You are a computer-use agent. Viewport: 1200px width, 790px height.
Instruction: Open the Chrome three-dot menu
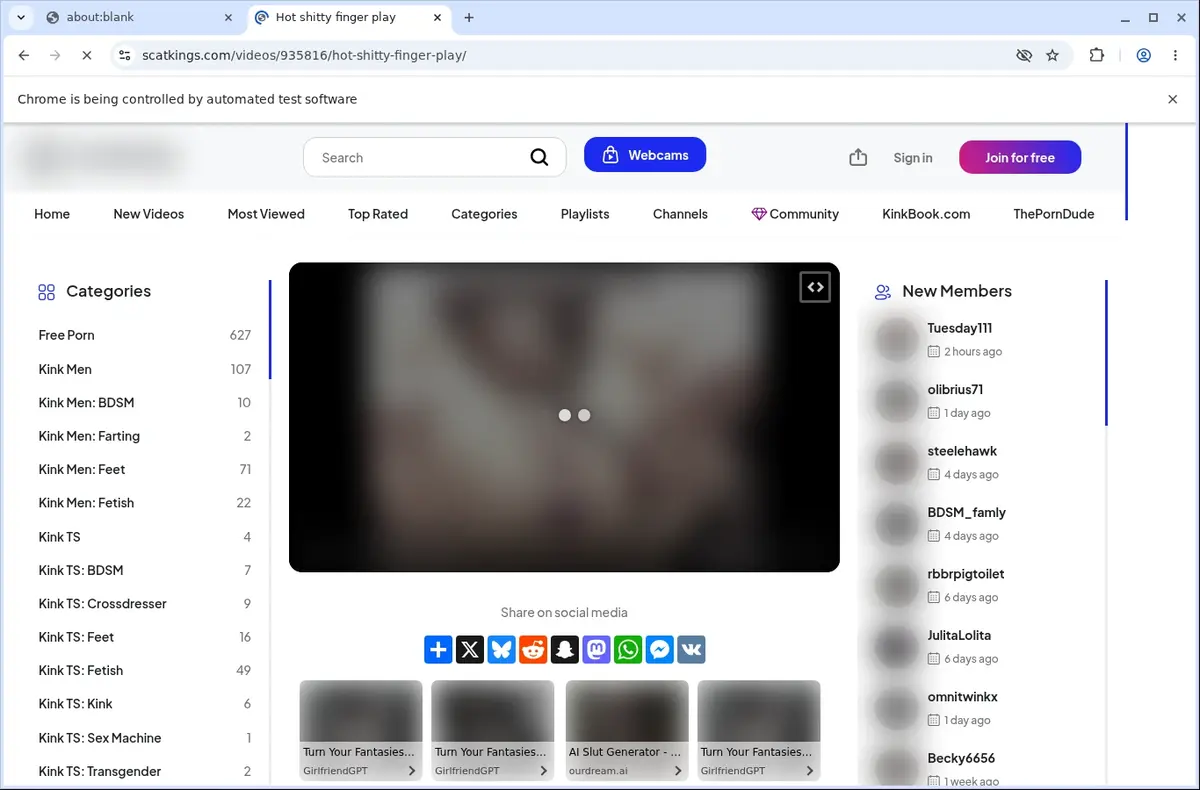point(1175,56)
